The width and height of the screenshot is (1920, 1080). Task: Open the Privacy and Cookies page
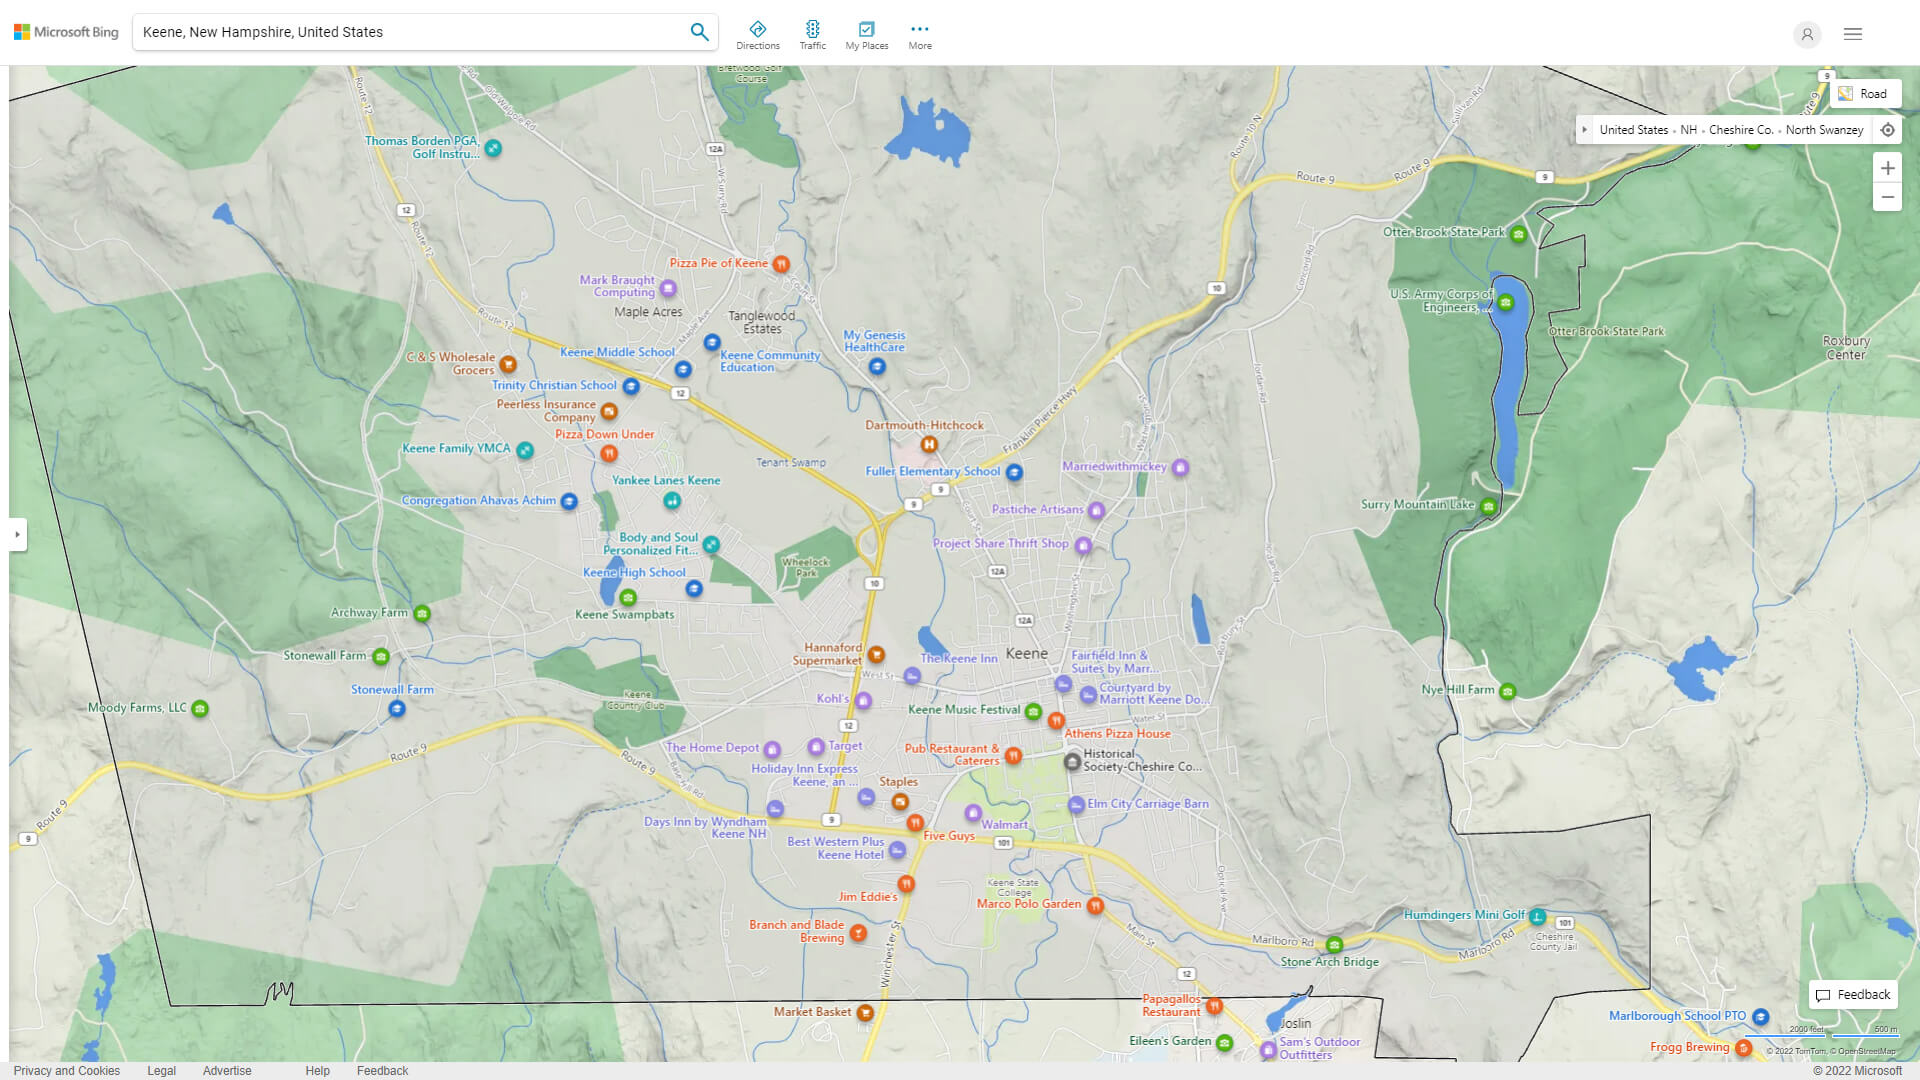[x=66, y=1070]
